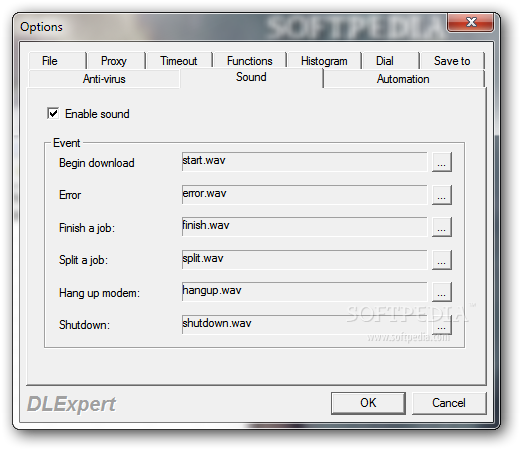Image resolution: width=521 pixels, height=450 pixels.
Task: Click the Shutdown label
Action: (84, 325)
